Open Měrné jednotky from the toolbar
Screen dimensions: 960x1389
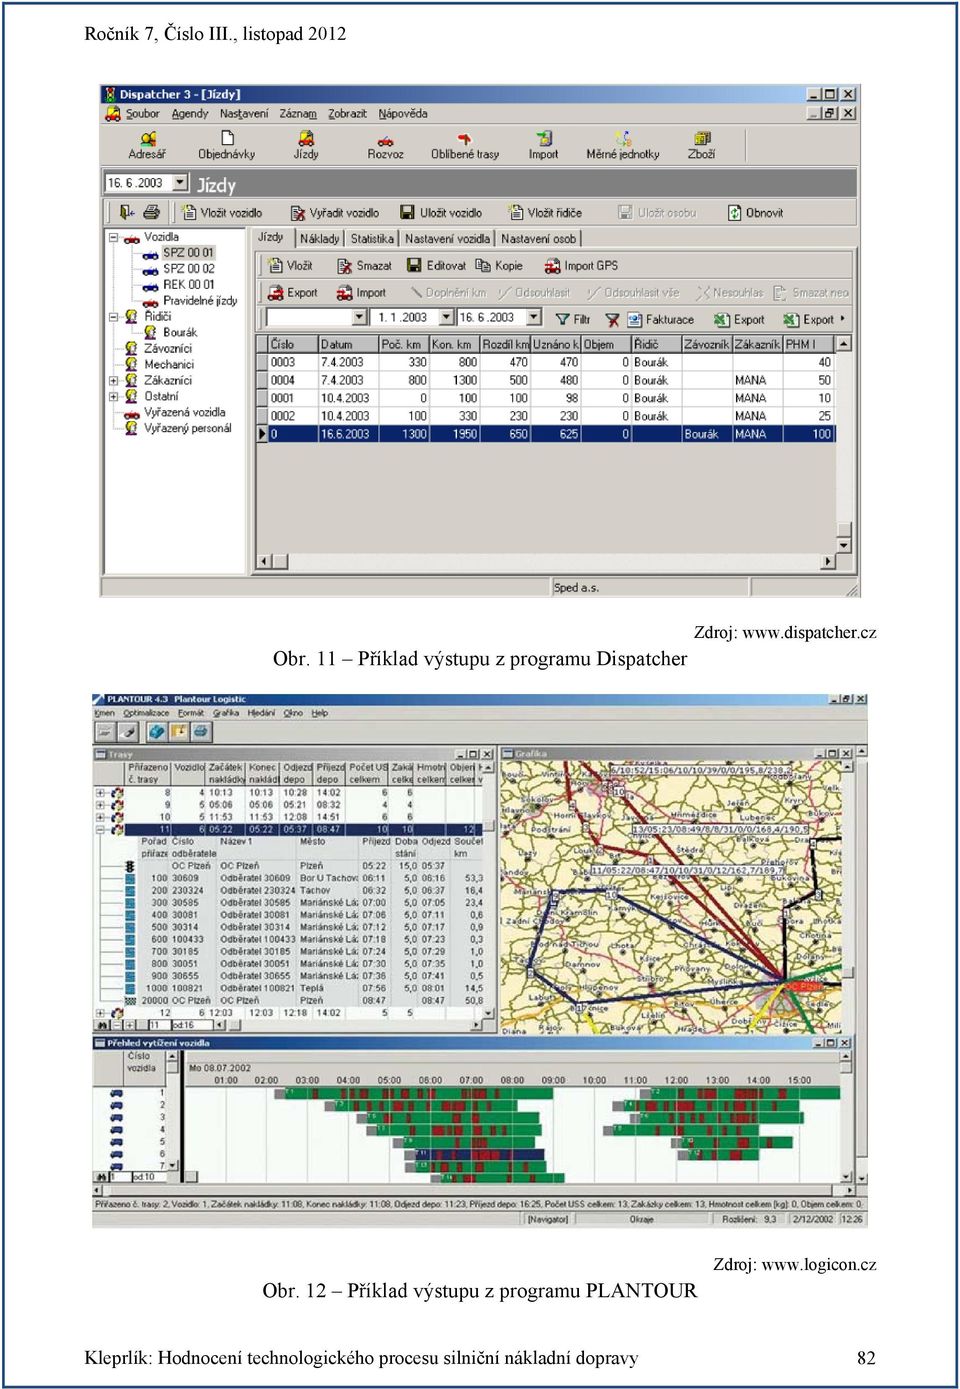click(x=623, y=146)
